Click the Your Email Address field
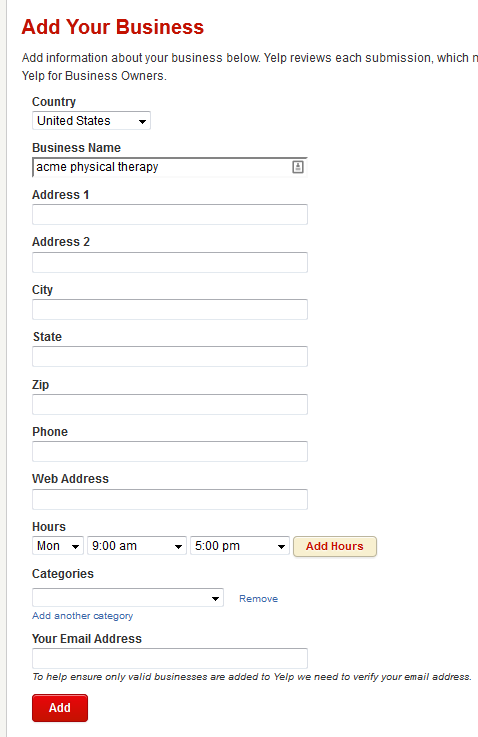The height and width of the screenshot is (737, 478). coord(170,658)
